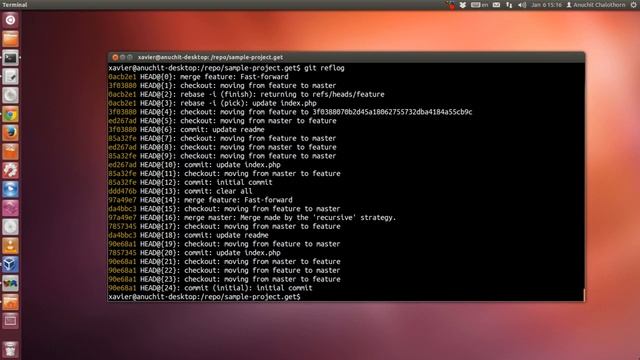
Task: Click the Dropbox indicator in top panel
Action: coord(462,5)
